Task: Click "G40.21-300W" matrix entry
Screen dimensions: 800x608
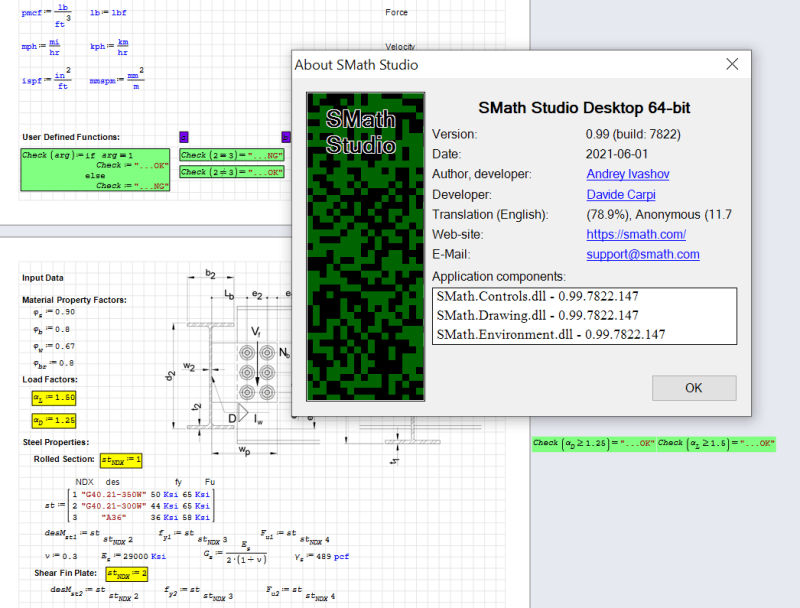Action: tap(114, 506)
